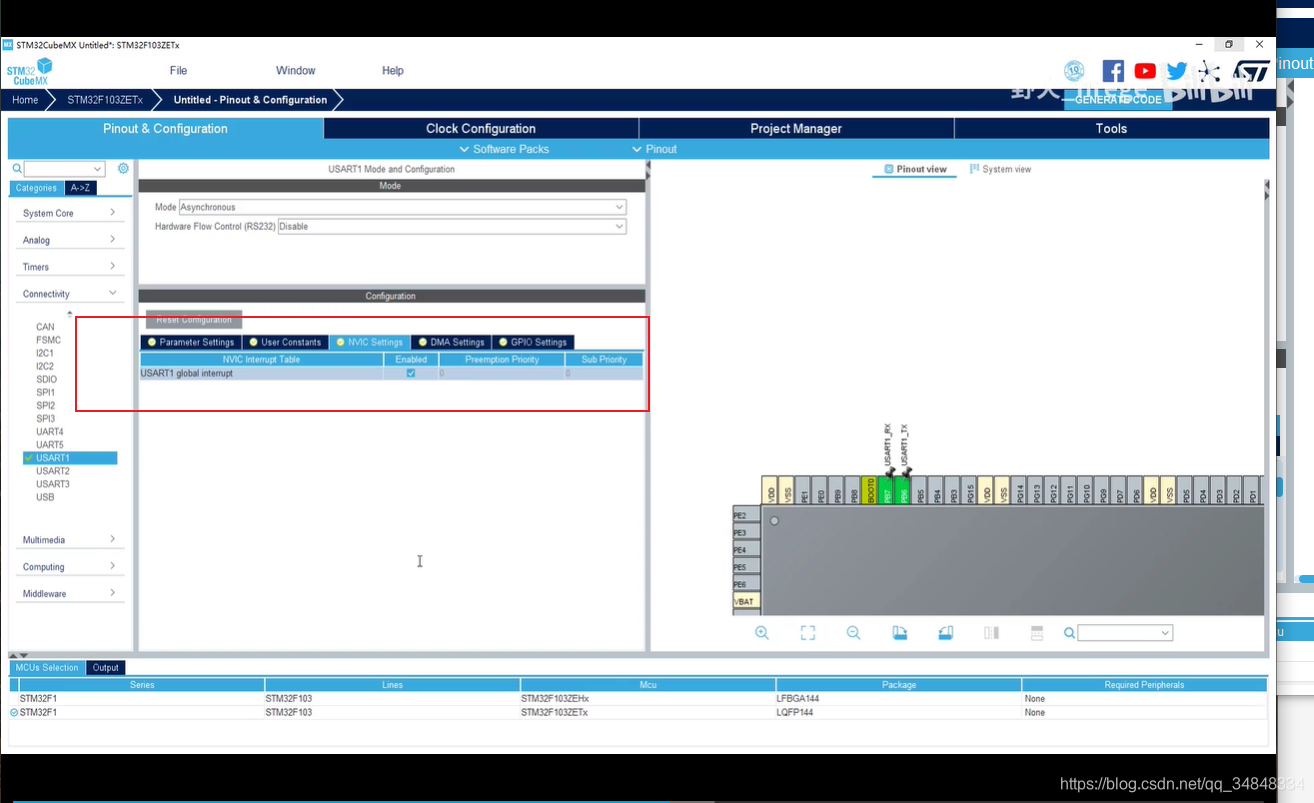Open the Twitter link icon
Image resolution: width=1314 pixels, height=803 pixels.
(x=1177, y=71)
